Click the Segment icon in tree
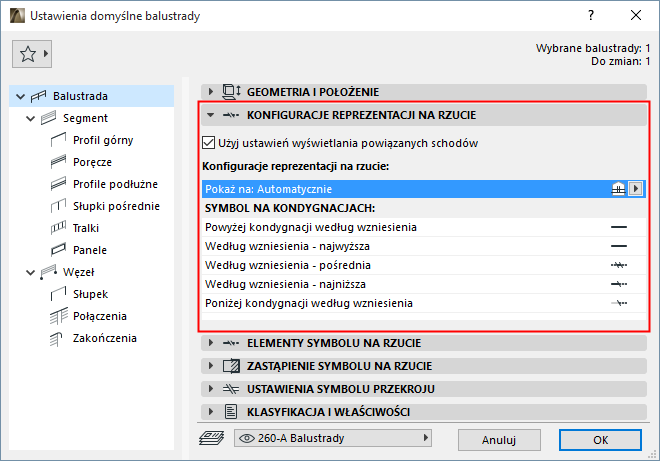Screen dimensions: 660x461 pos(48,118)
